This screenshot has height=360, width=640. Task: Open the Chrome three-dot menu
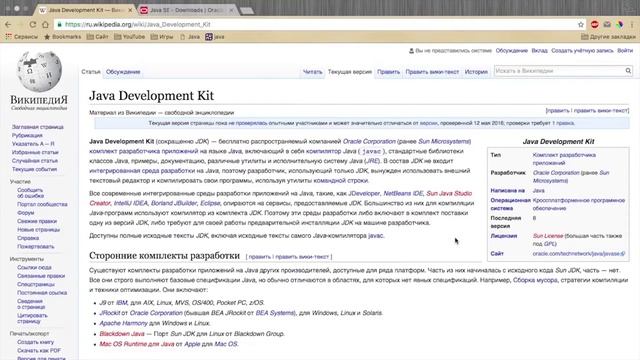click(632, 24)
